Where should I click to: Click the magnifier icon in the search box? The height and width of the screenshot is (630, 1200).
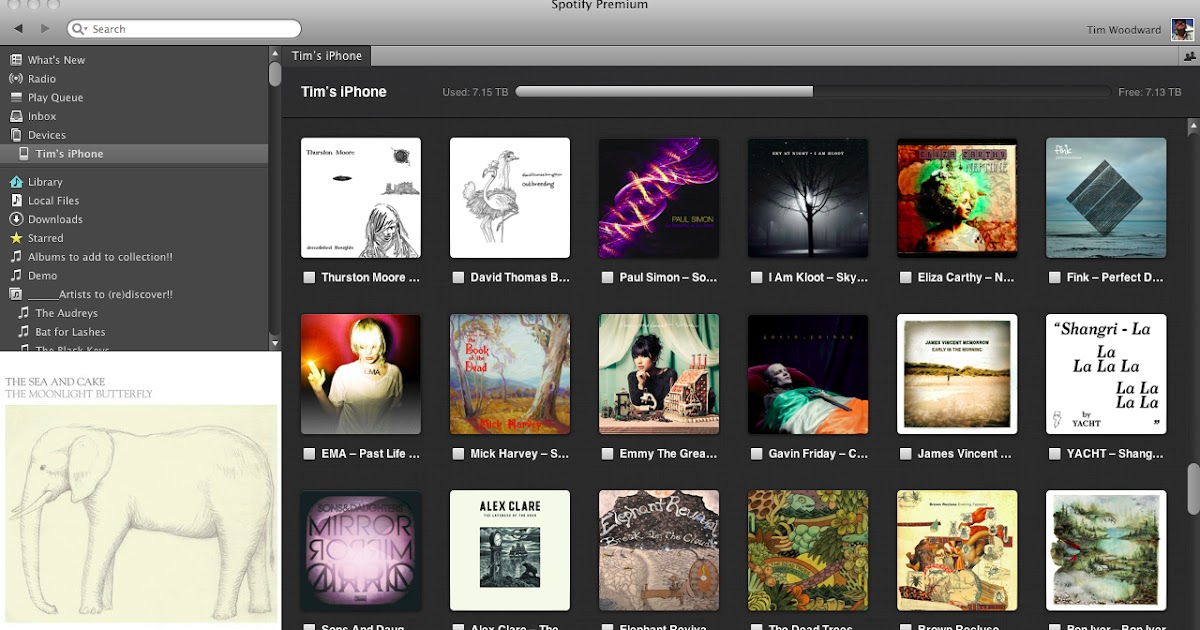point(78,29)
